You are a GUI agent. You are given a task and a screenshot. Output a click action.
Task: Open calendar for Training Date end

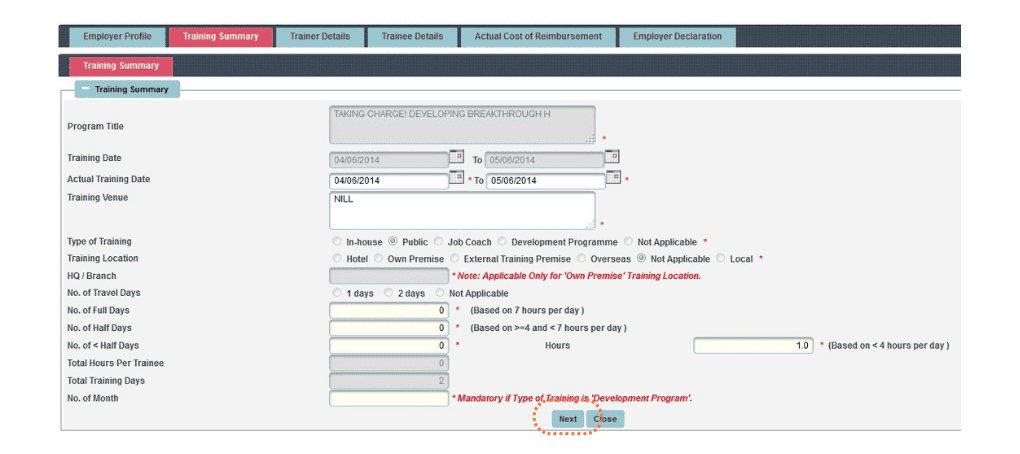coord(612,157)
